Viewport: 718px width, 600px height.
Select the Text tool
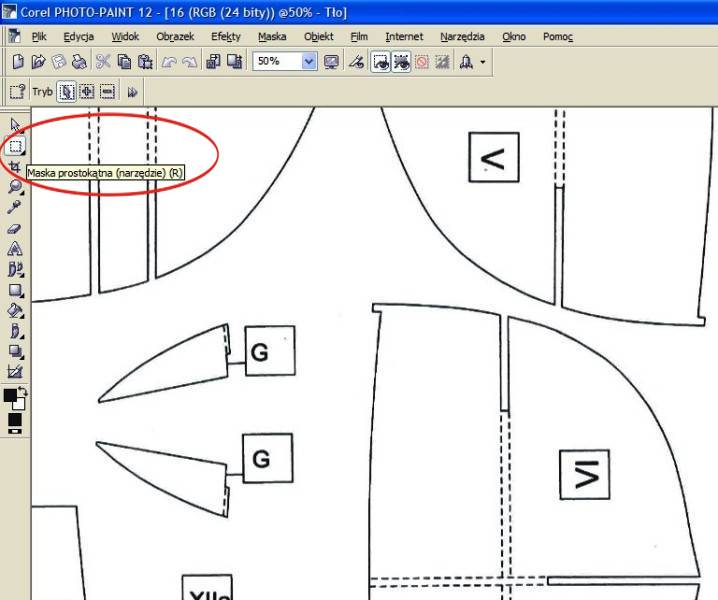(x=15, y=249)
